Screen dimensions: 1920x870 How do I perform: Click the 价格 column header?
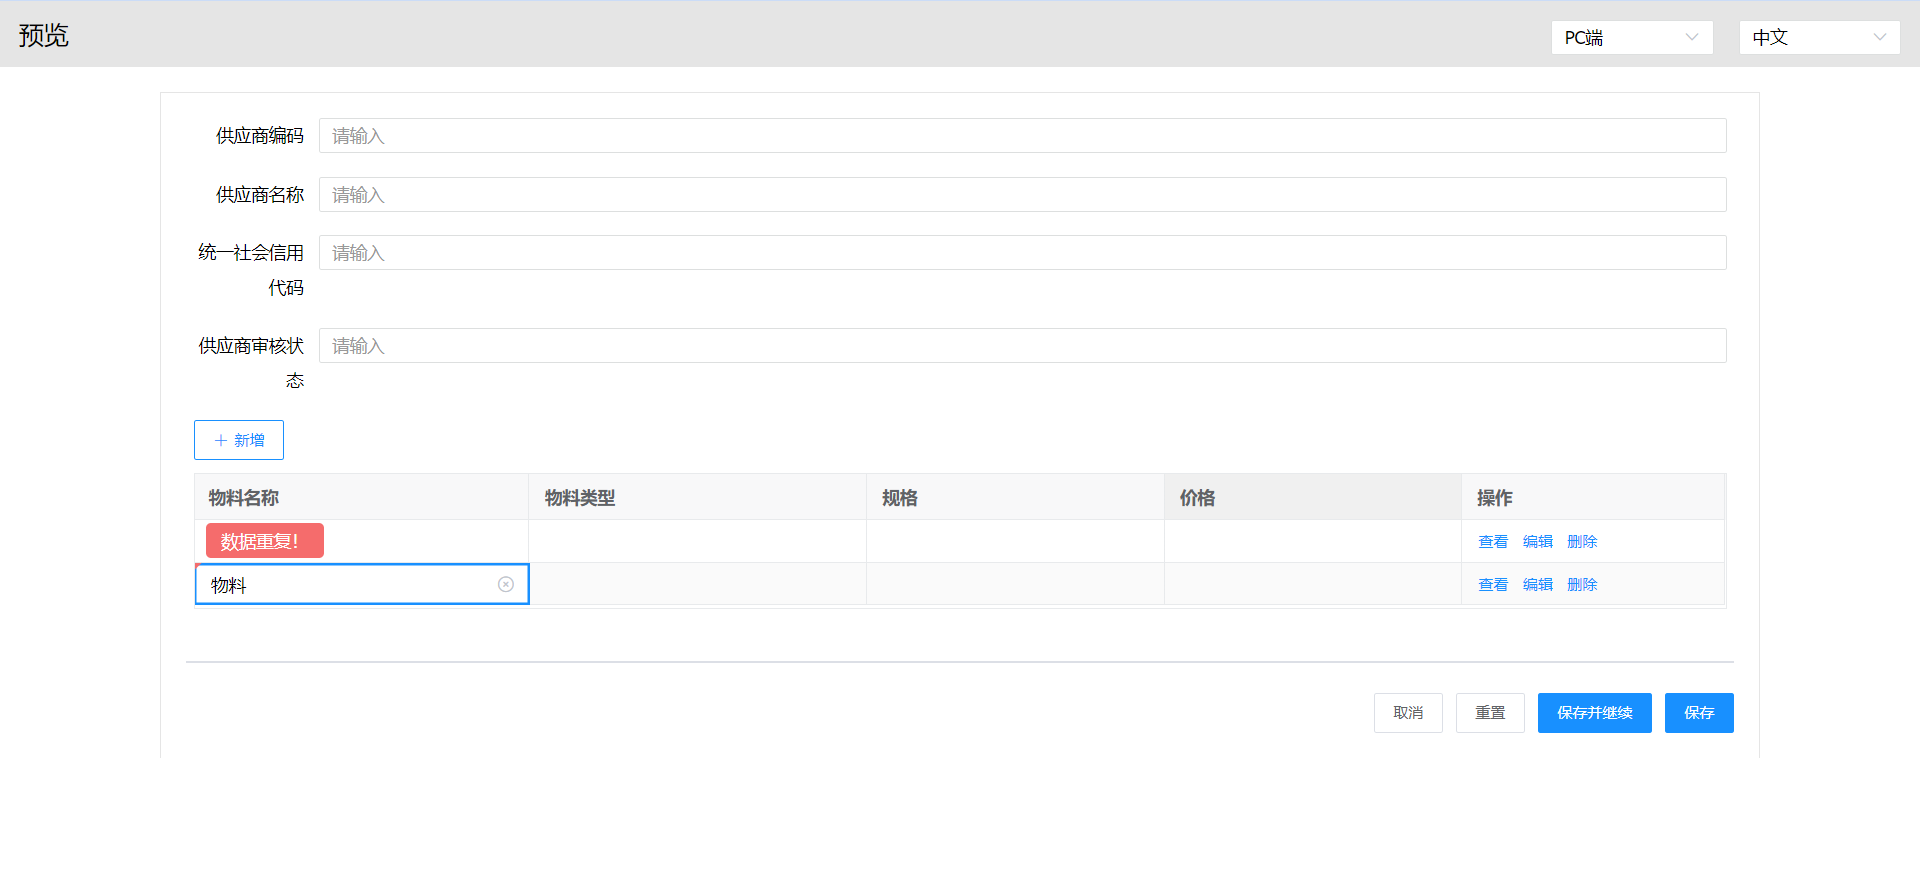(1197, 497)
